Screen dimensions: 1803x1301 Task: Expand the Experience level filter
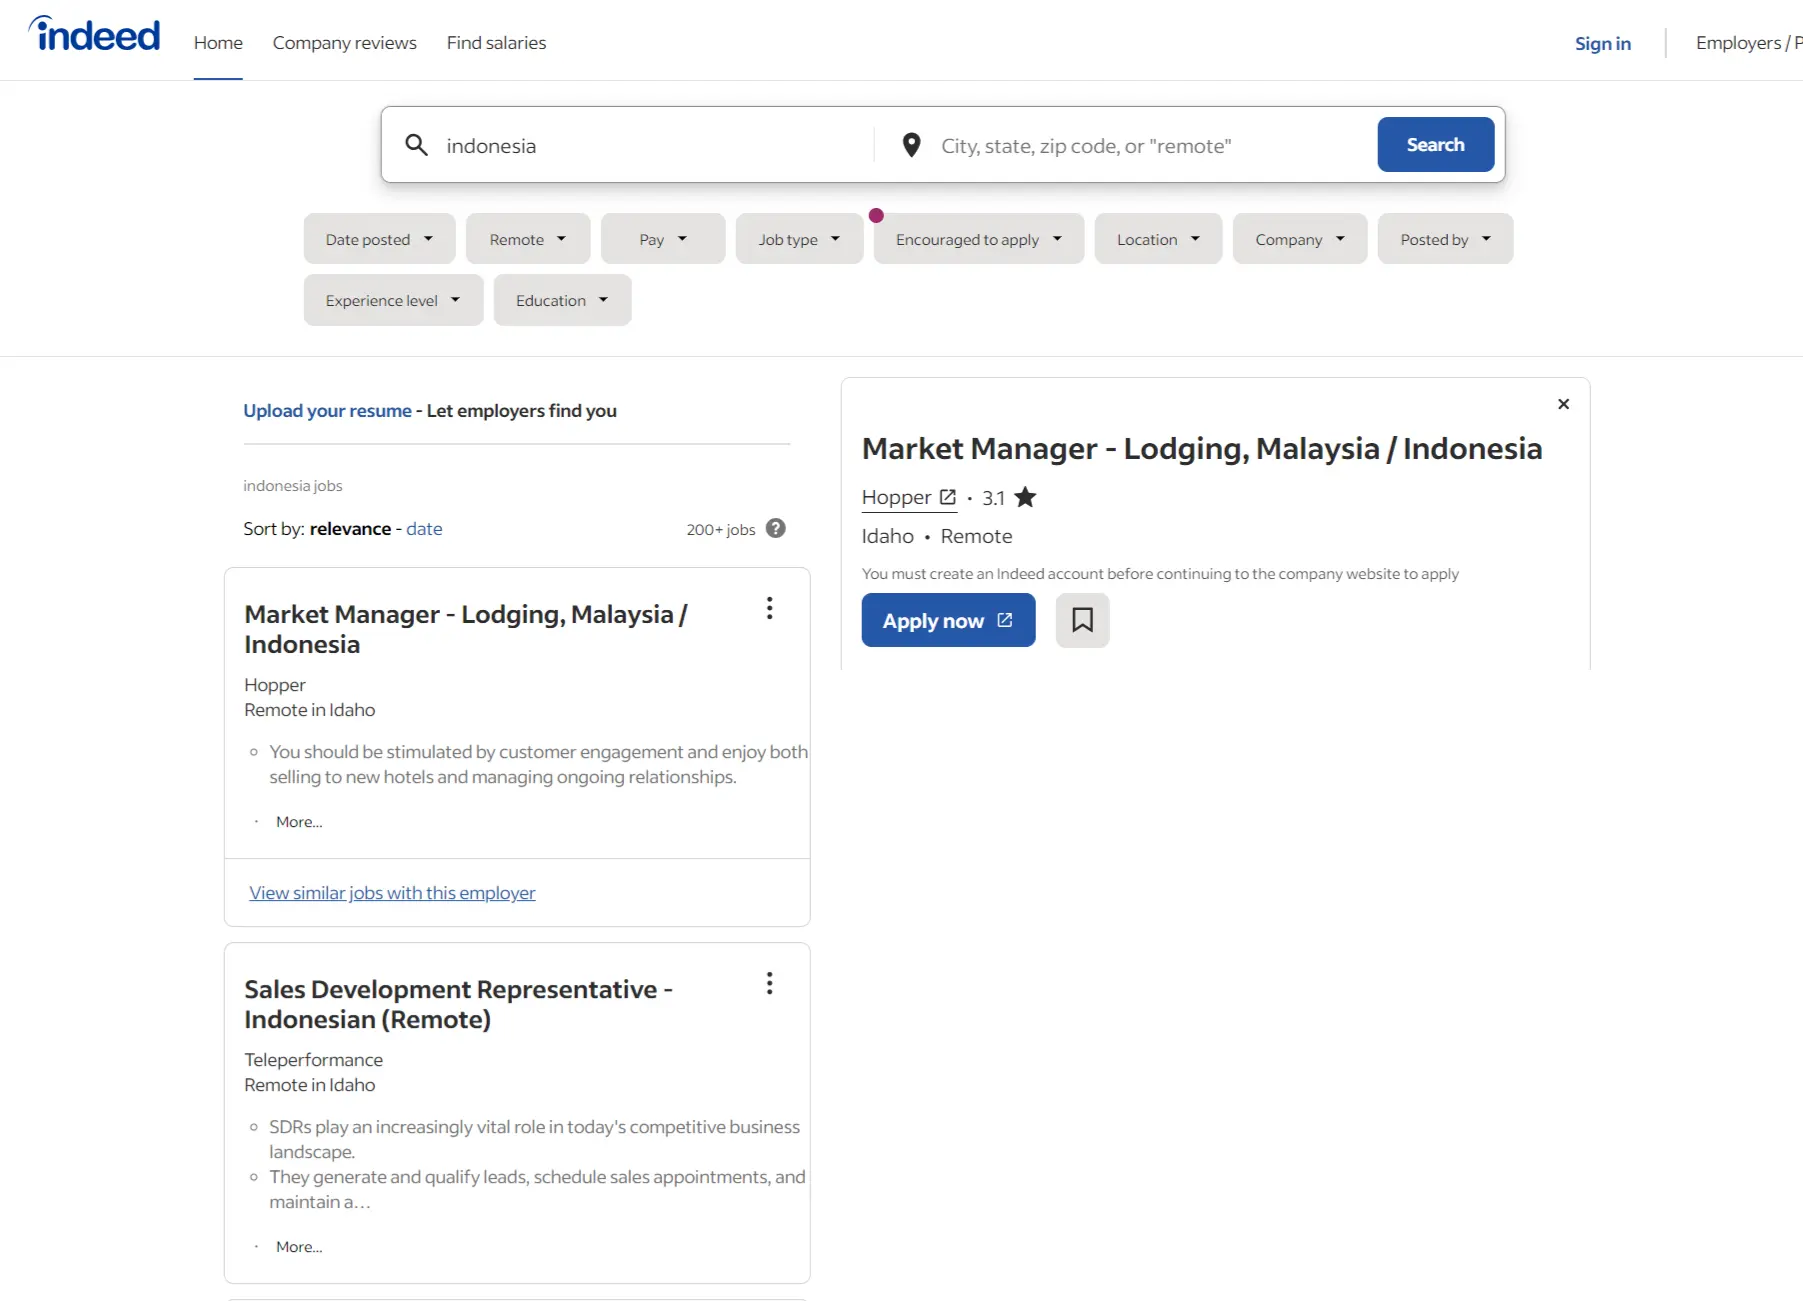pos(393,300)
